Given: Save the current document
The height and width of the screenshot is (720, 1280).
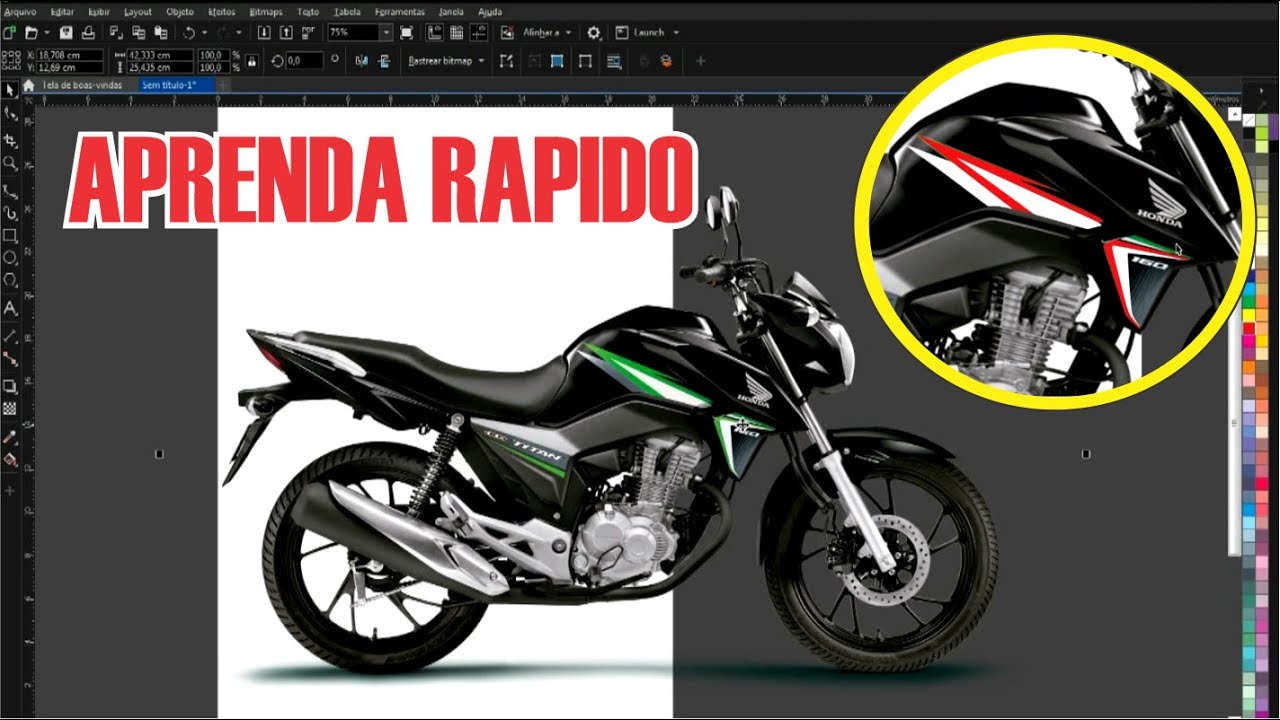Looking at the screenshot, I should [x=67, y=33].
